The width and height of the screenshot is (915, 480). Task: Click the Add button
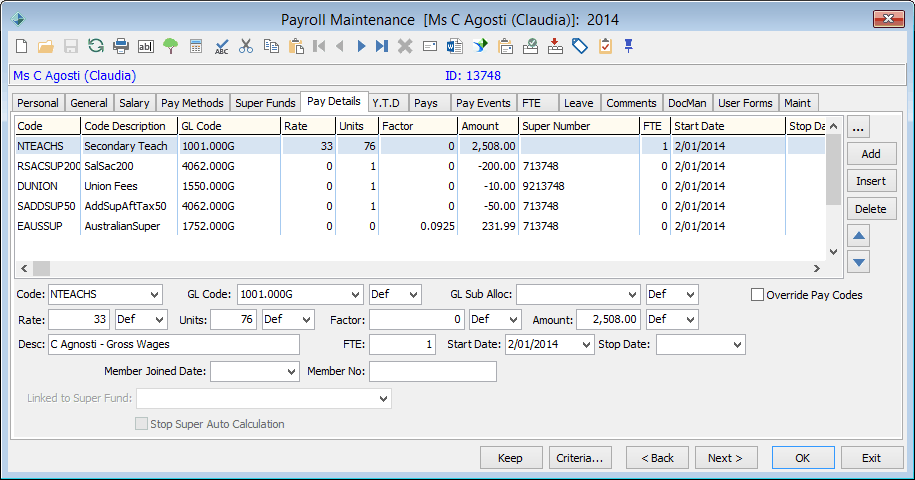coord(871,154)
